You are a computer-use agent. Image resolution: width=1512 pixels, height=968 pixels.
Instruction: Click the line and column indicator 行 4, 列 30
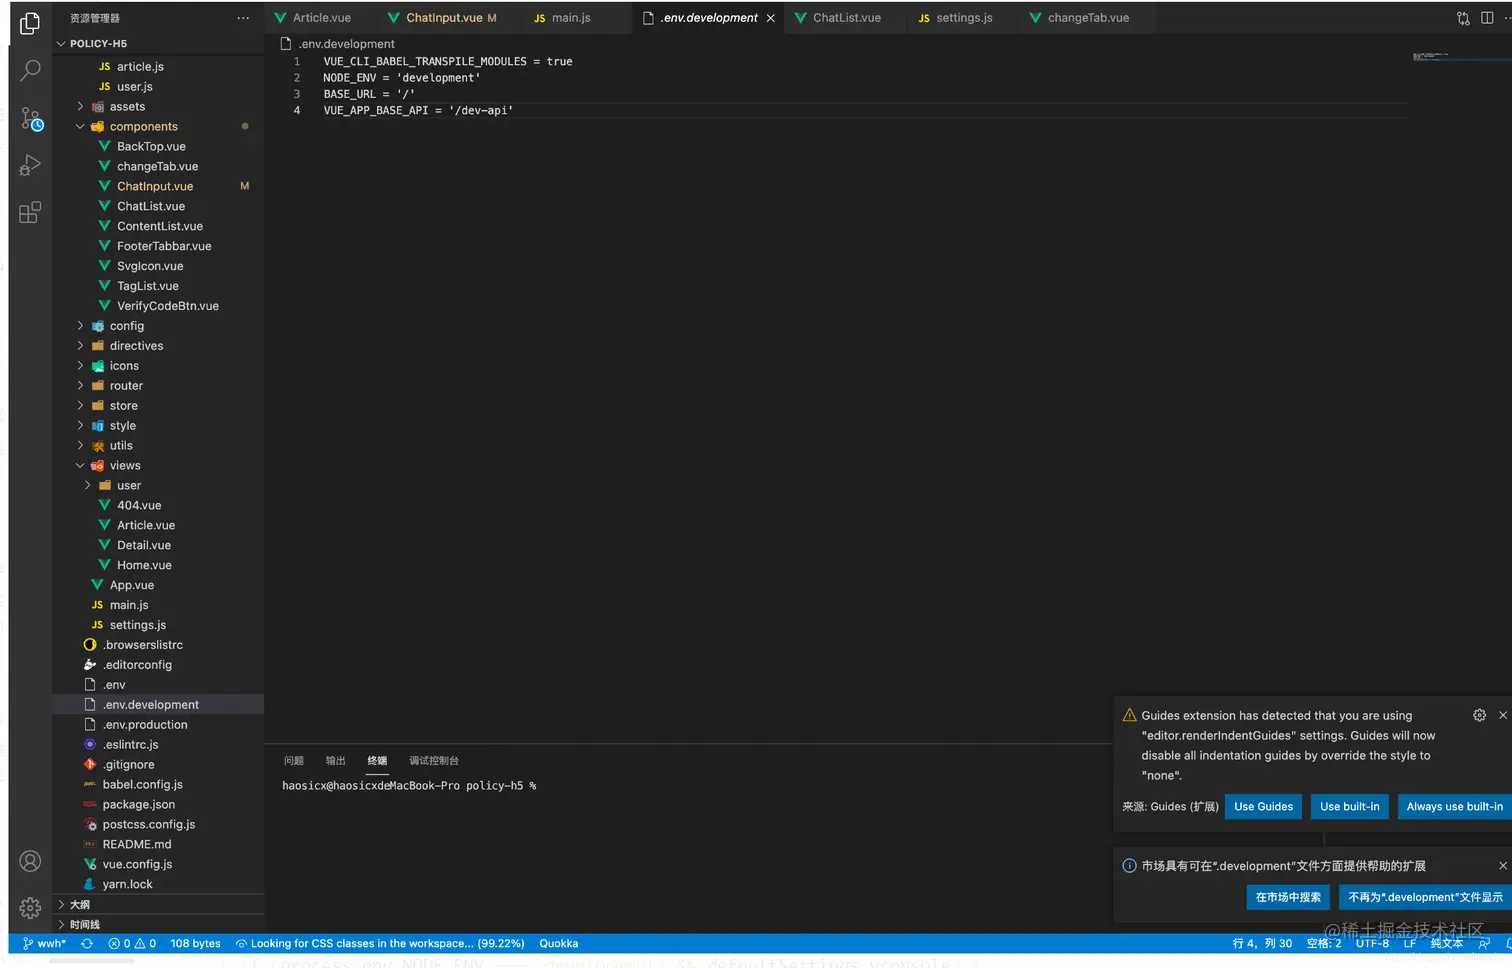coord(1262,943)
